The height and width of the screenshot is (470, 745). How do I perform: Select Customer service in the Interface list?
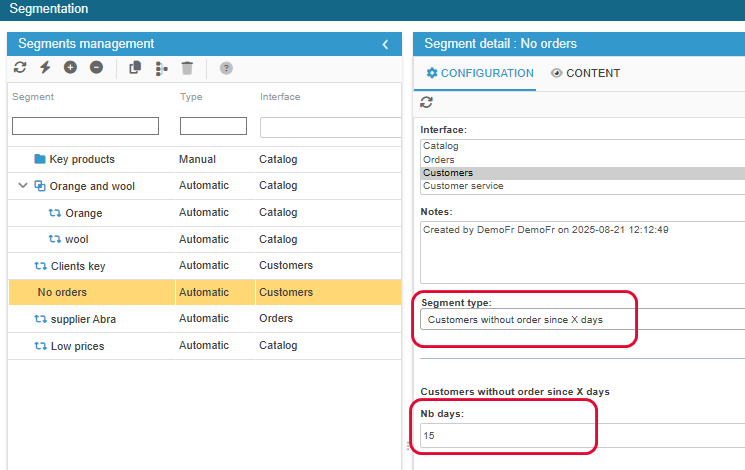[x=583, y=186]
